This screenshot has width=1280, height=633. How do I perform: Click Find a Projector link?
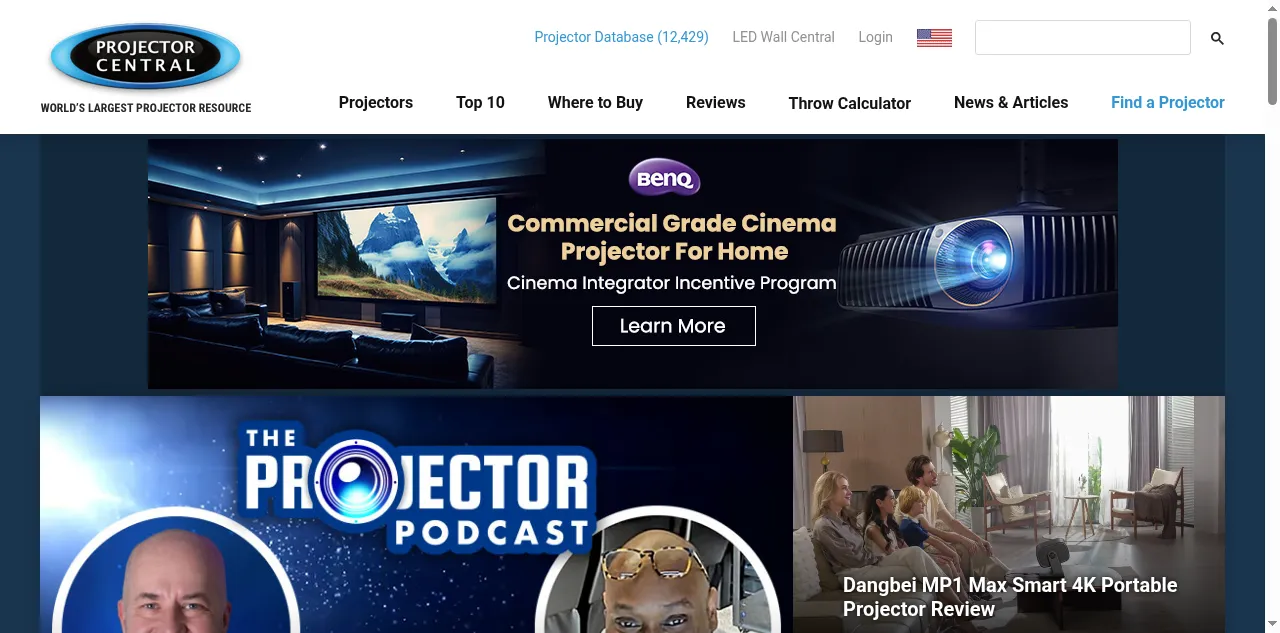pos(1168,102)
